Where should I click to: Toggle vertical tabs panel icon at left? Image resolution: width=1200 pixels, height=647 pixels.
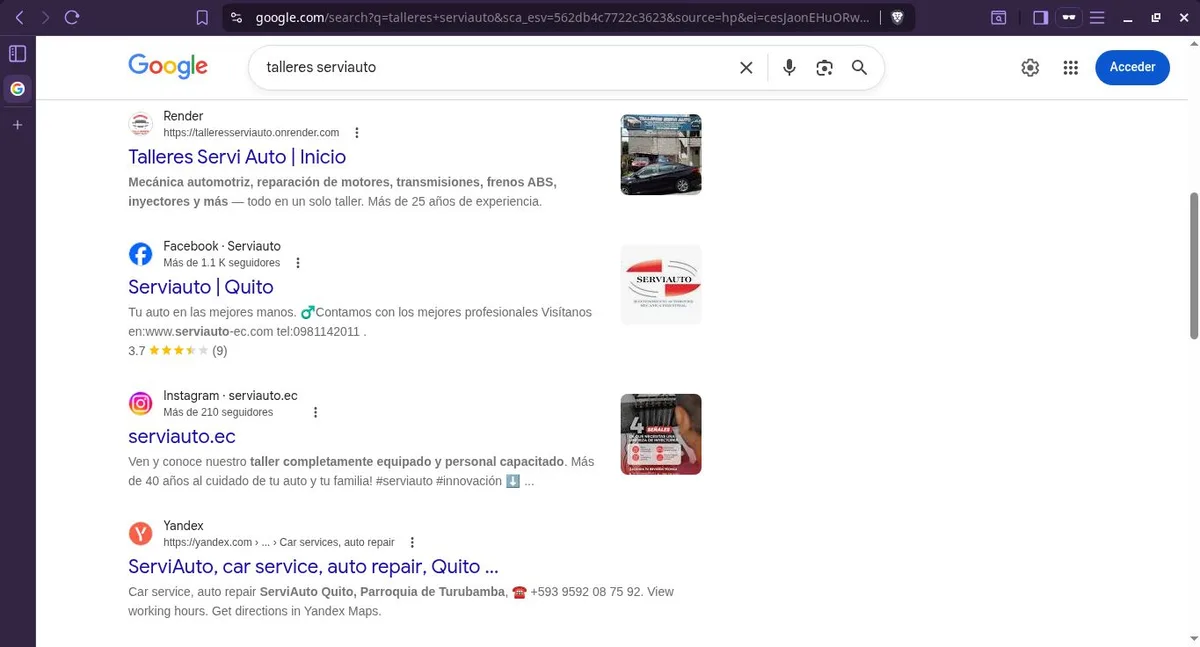tap(17, 53)
